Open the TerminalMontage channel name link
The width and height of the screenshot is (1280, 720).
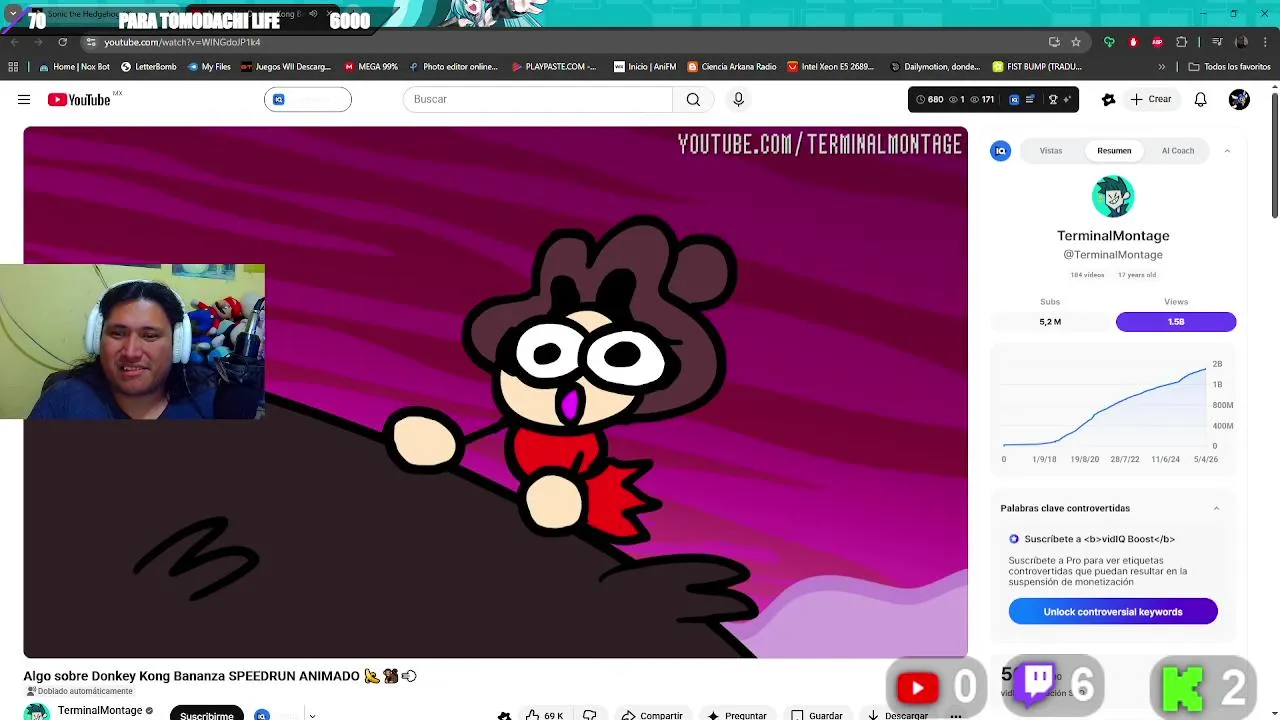coord(100,710)
